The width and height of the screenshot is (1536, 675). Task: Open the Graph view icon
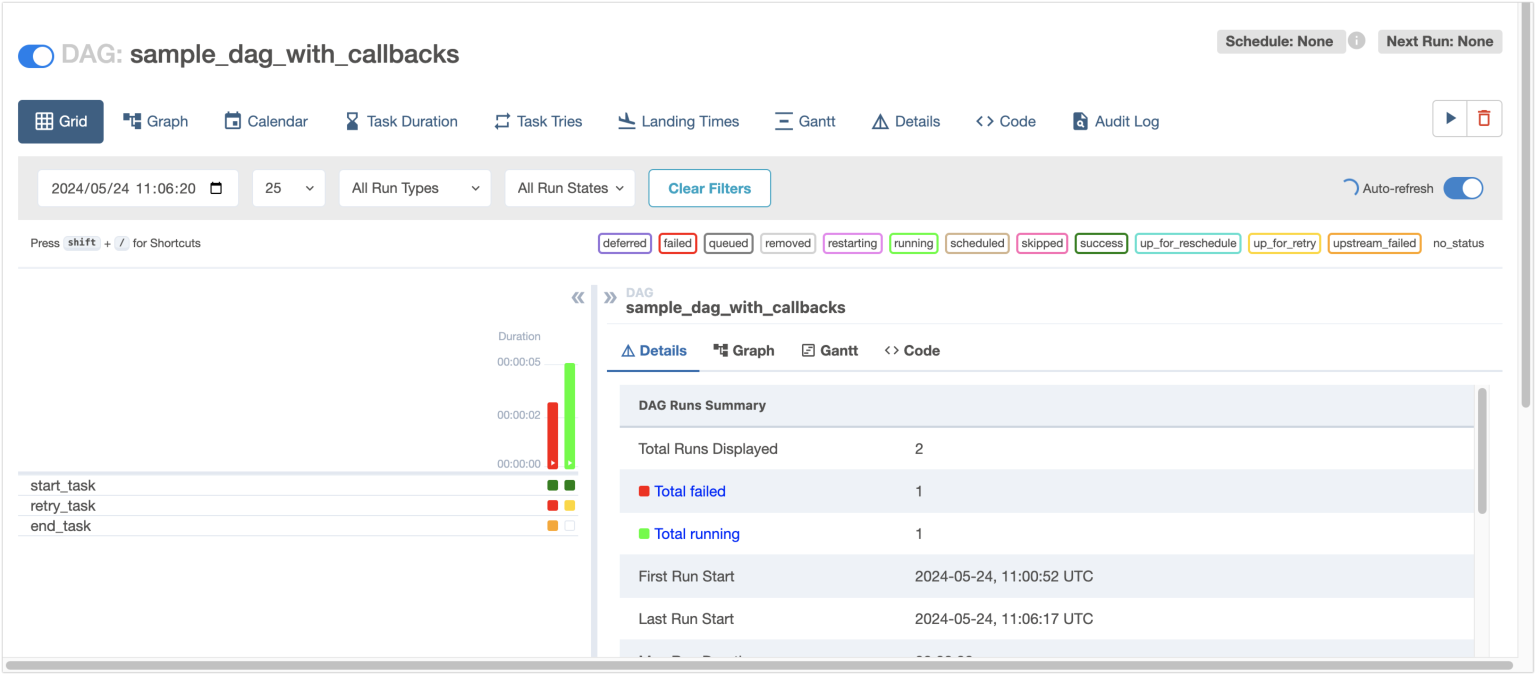pos(155,121)
